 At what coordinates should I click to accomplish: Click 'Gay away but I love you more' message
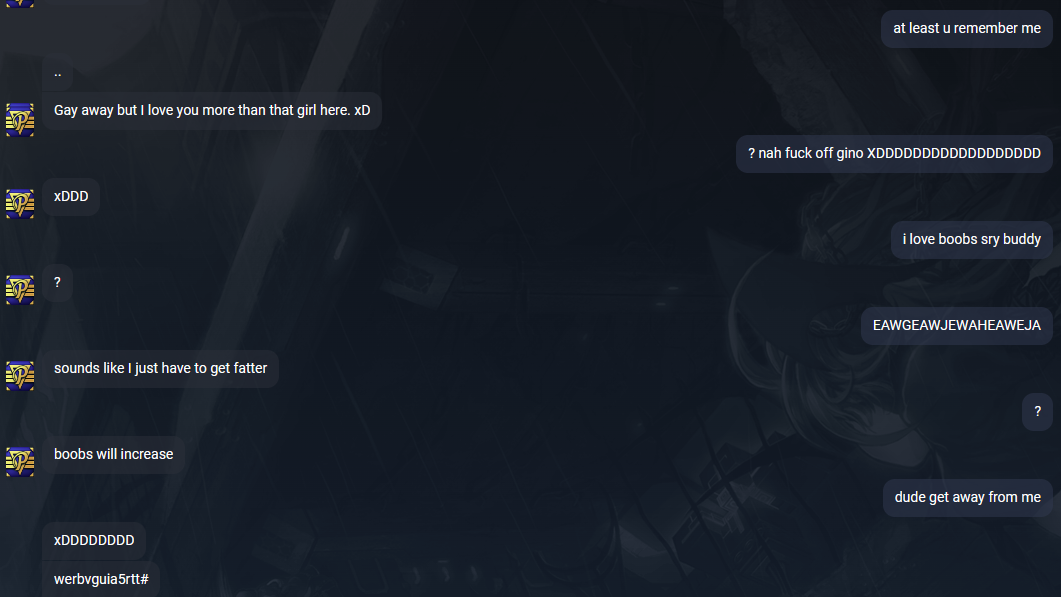(x=212, y=110)
